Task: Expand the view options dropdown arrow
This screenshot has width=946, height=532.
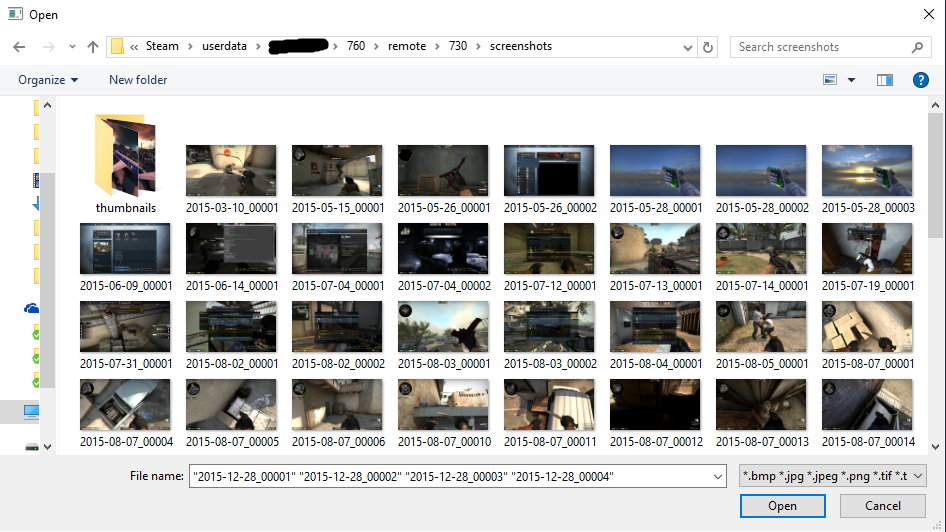Action: (851, 80)
